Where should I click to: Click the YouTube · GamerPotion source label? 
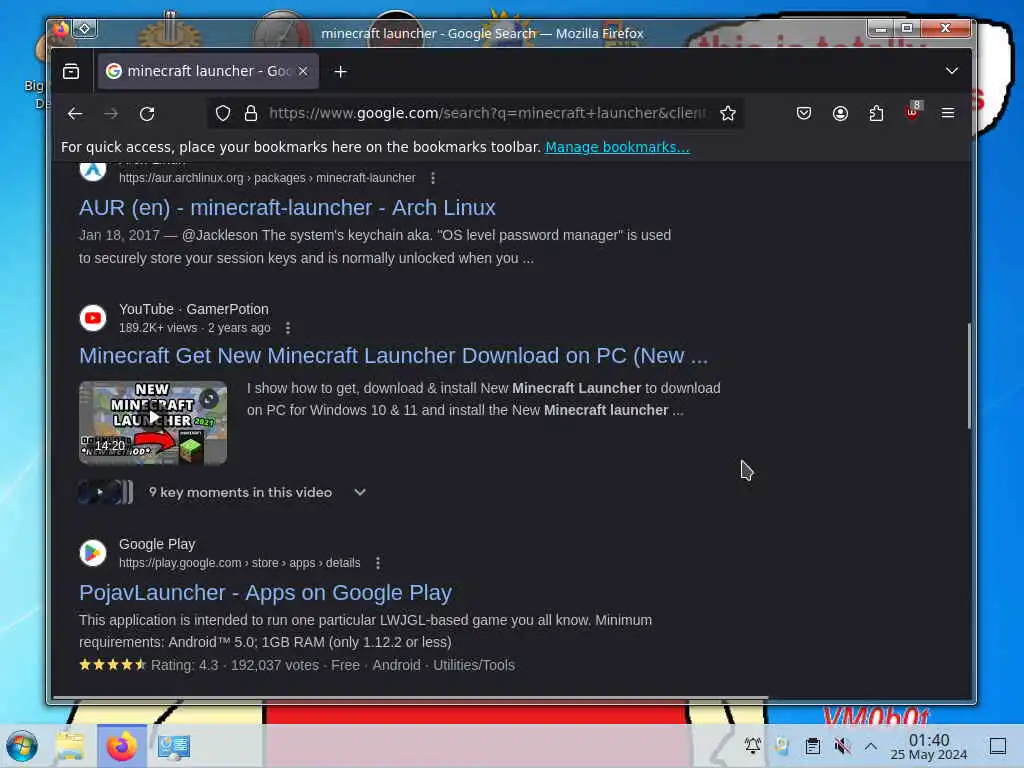(193, 310)
